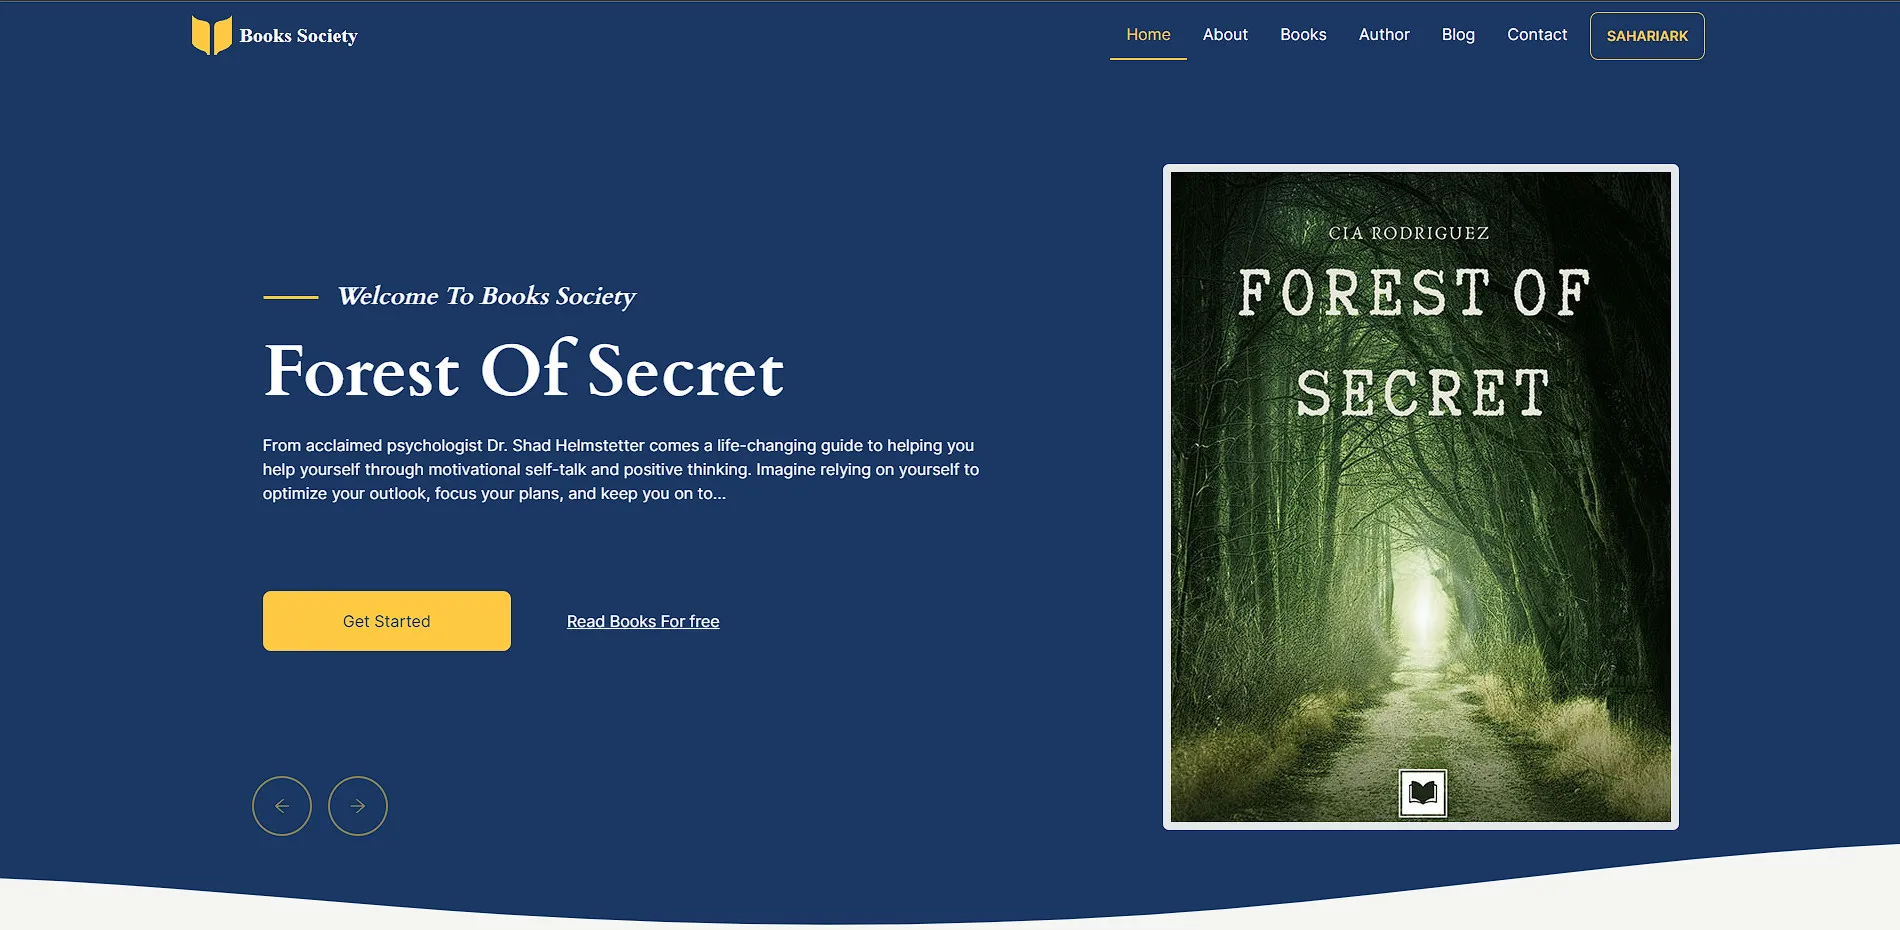This screenshot has height=930, width=1900.
Task: Click the Welcome To Books Society tagline
Action: (x=486, y=296)
